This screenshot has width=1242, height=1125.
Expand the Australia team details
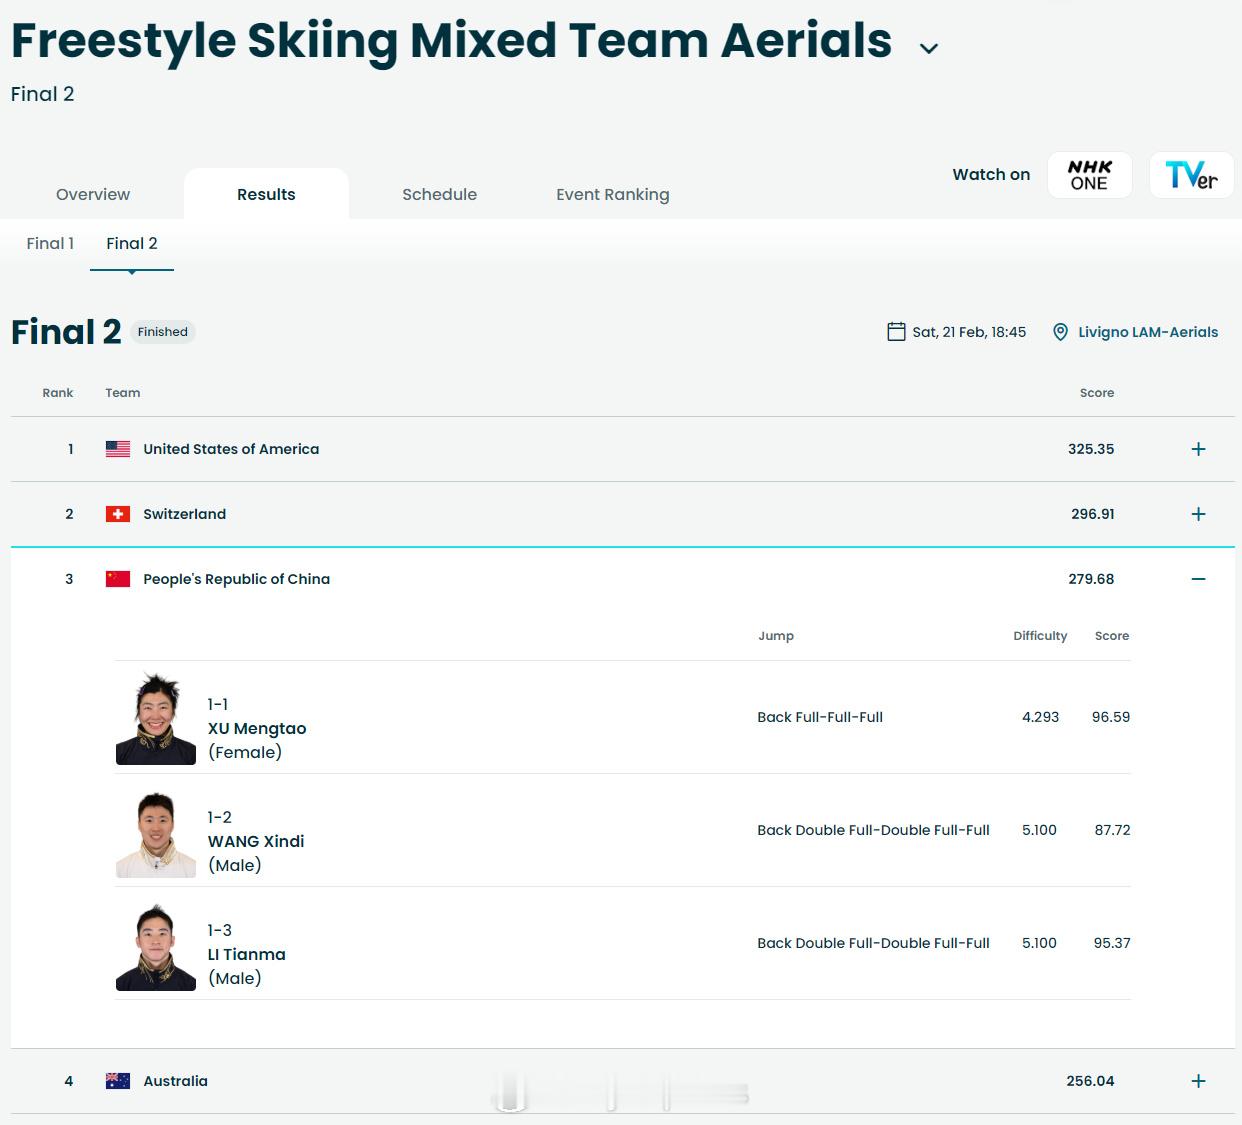1198,1081
